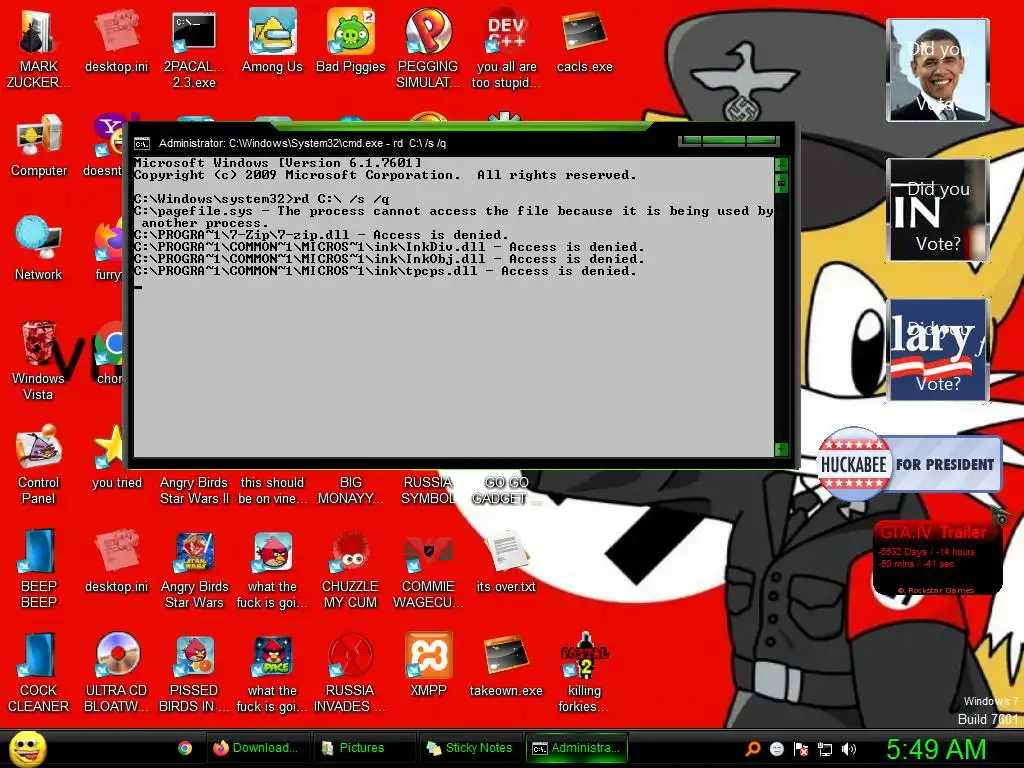Click the 'RUSSIA SYMBOL' desktop label

tap(428, 490)
